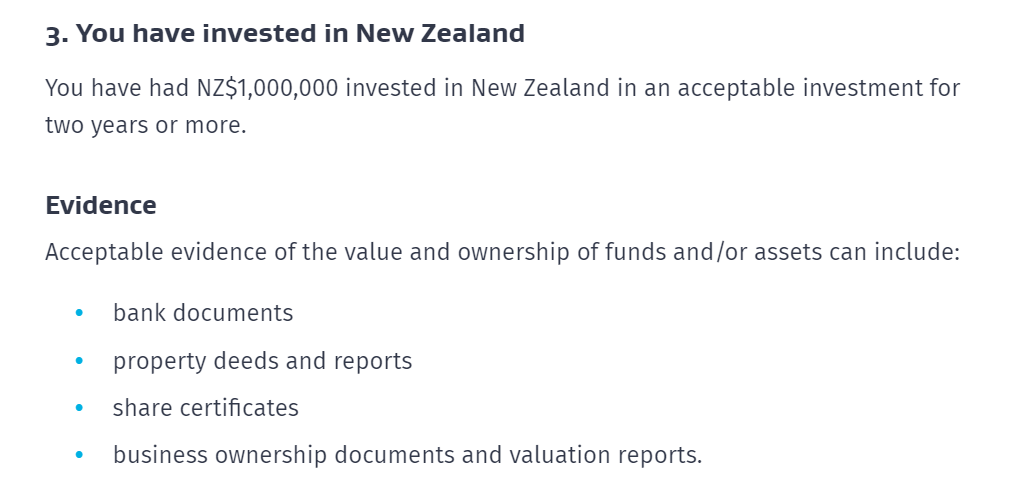
Task: Click the blue bullet beside 'business ownership documents'
Action: coord(79,456)
